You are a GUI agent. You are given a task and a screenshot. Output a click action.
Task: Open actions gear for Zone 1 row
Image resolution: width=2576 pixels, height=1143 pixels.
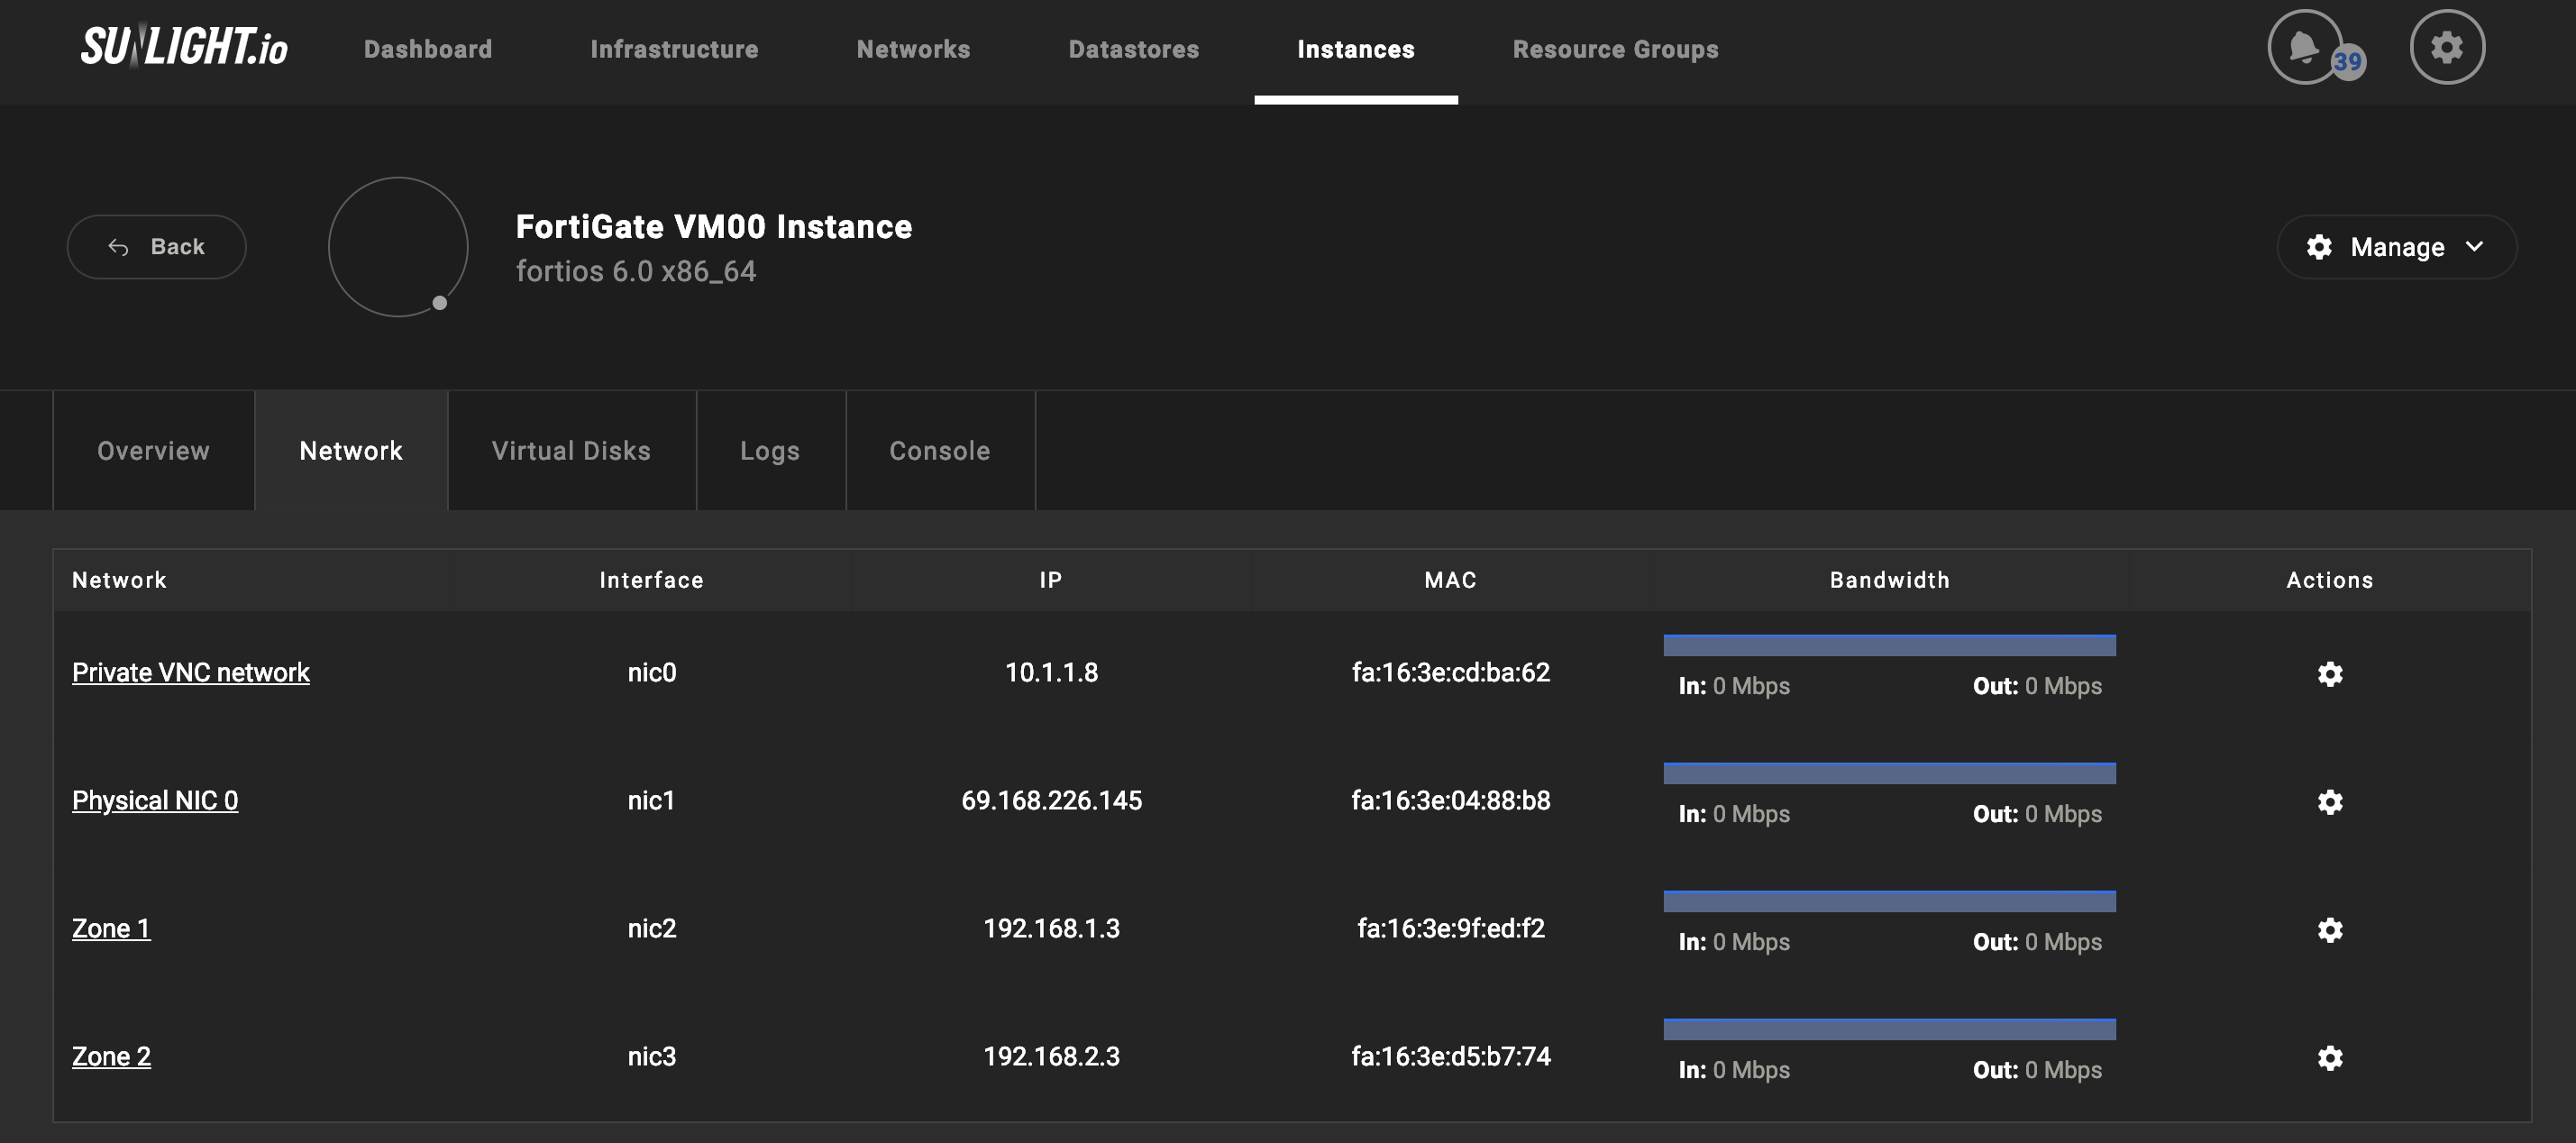pyautogui.click(x=2330, y=930)
